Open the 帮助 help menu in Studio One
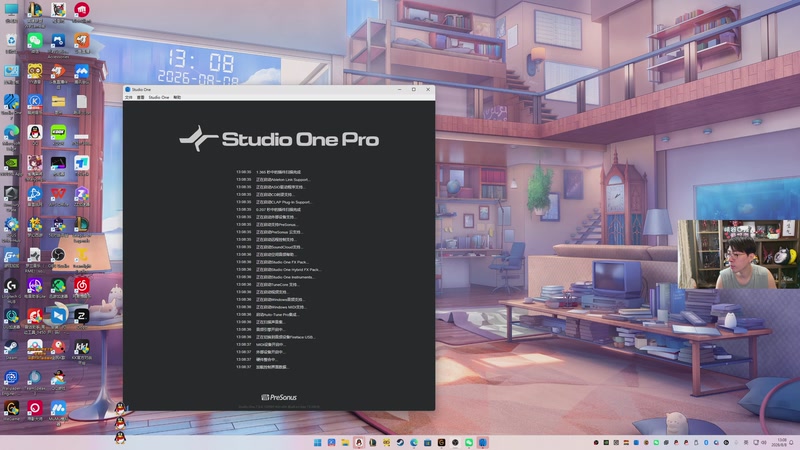Image resolution: width=800 pixels, height=450 pixels. pyautogui.click(x=177, y=97)
